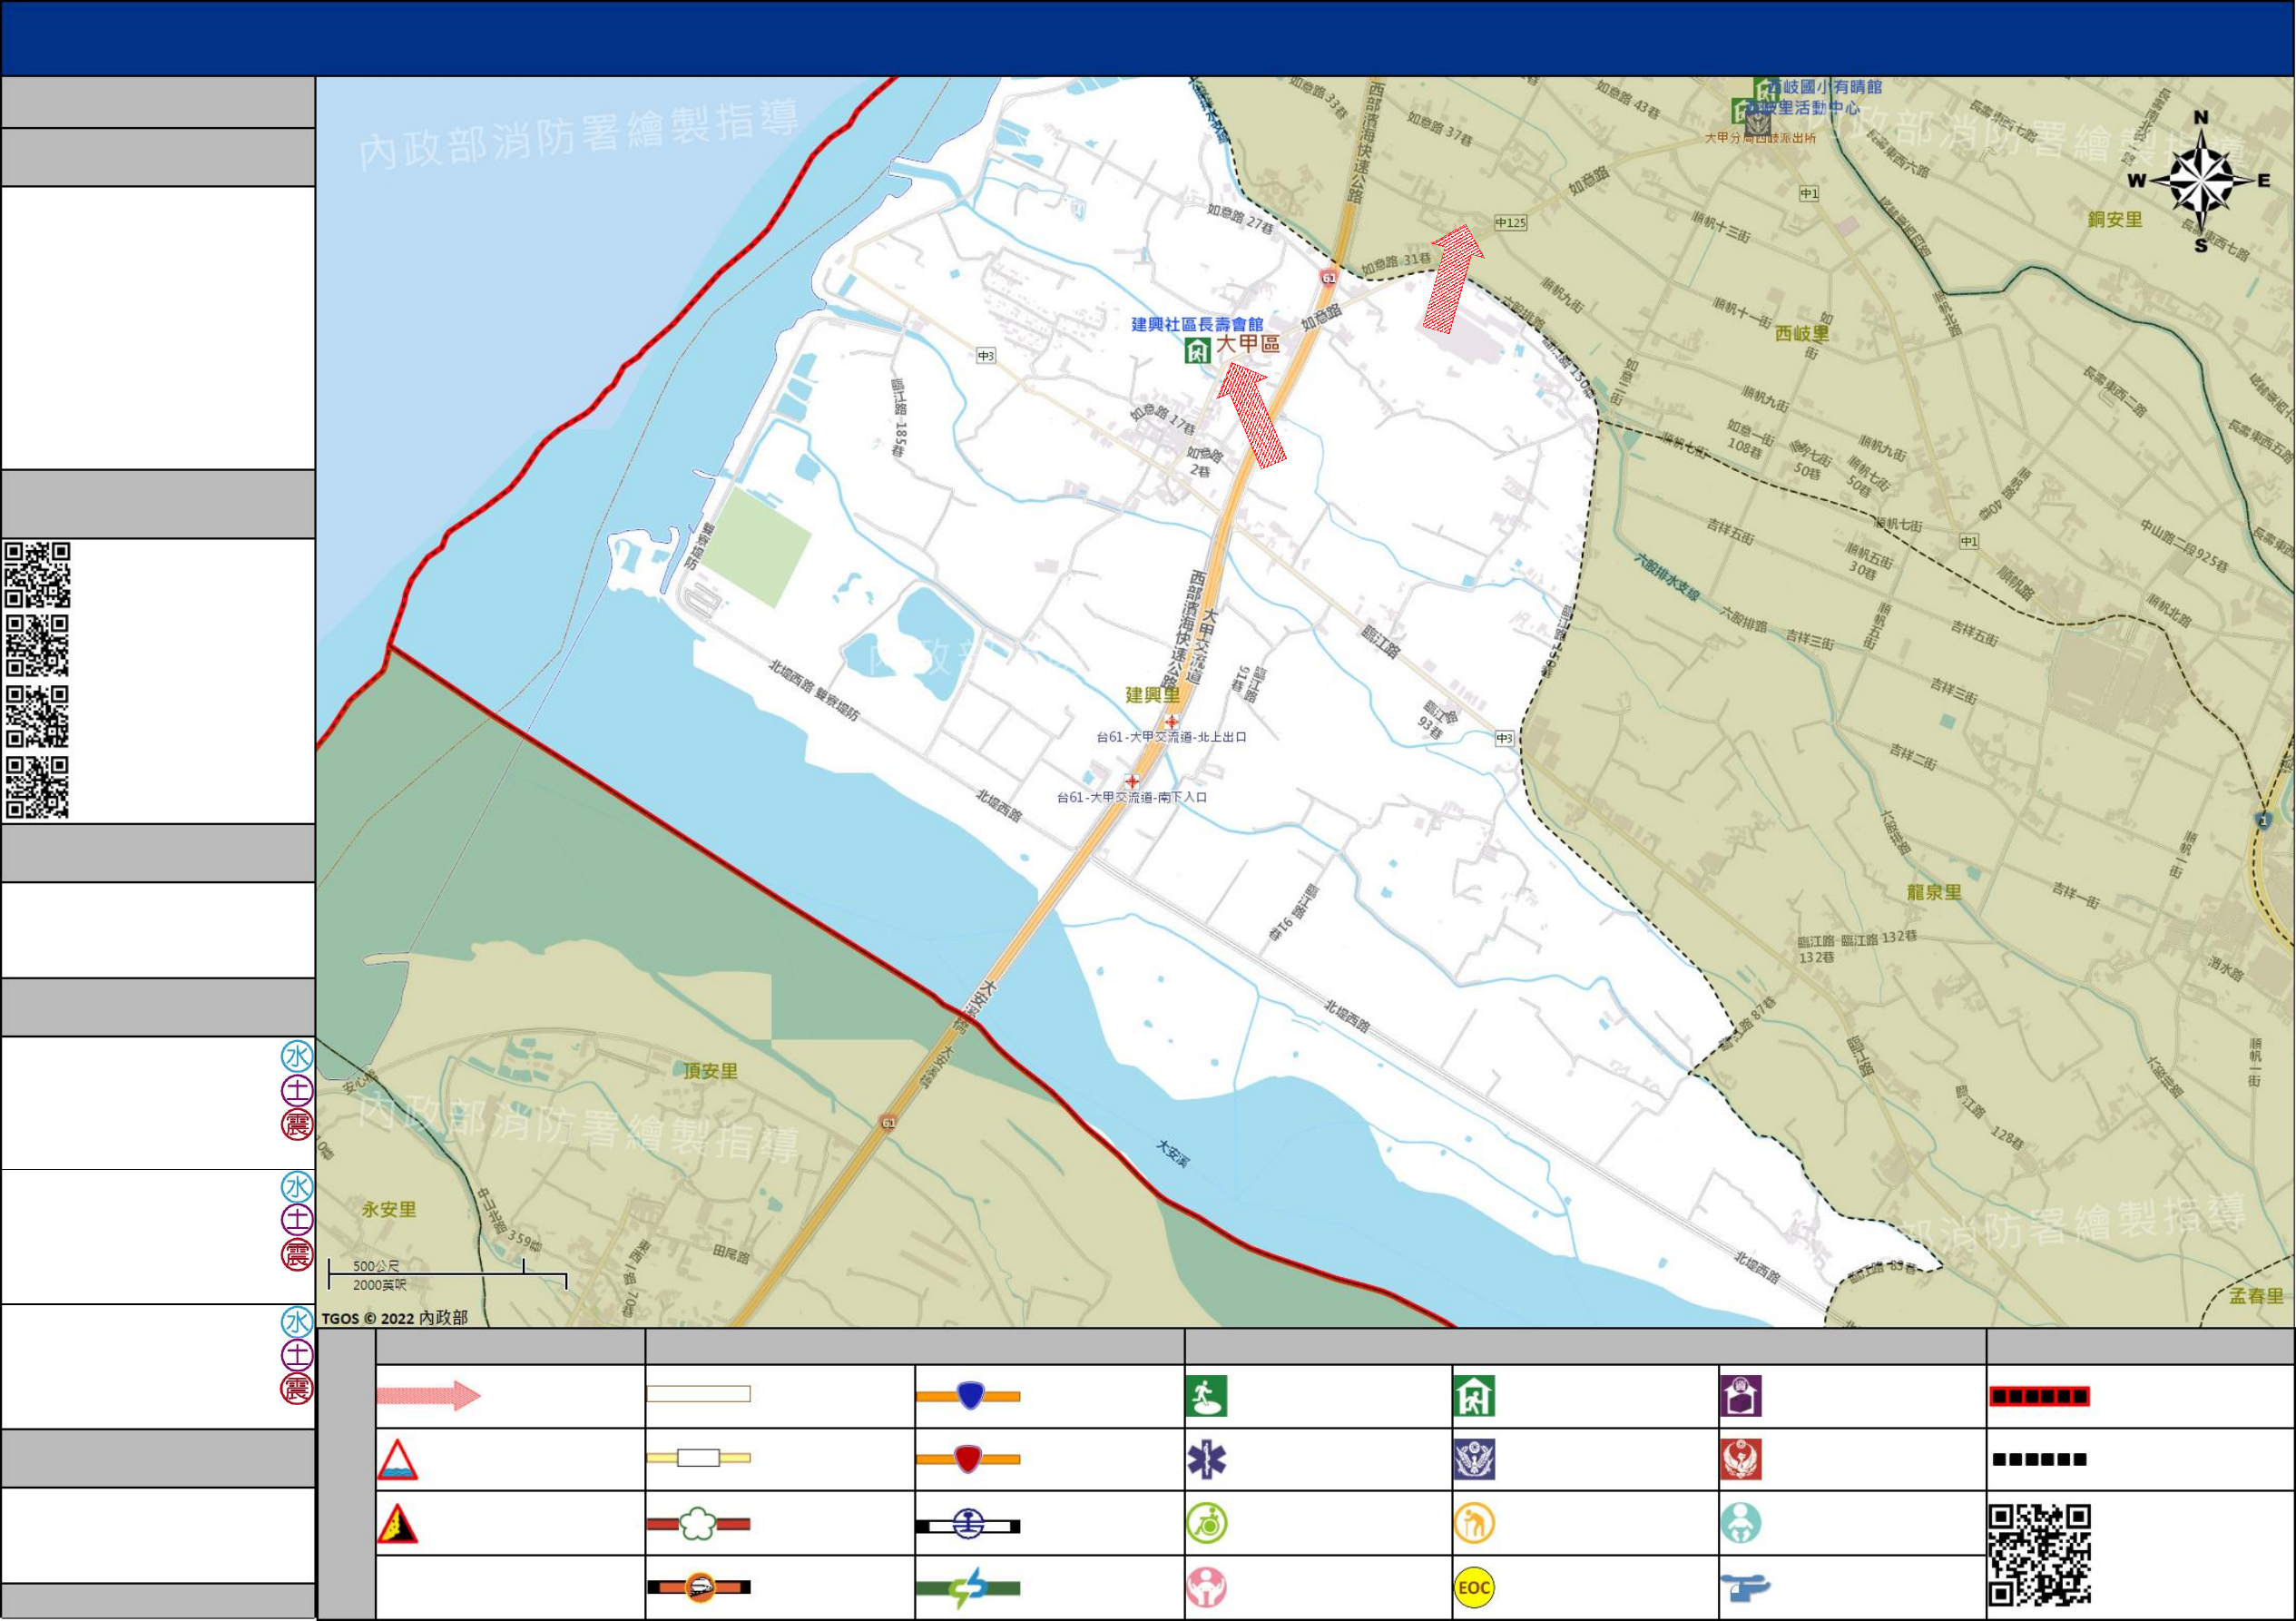The width and height of the screenshot is (2296, 1621).
Task: Click the 大甲分局西岐派出所 label
Action: tap(1760, 138)
